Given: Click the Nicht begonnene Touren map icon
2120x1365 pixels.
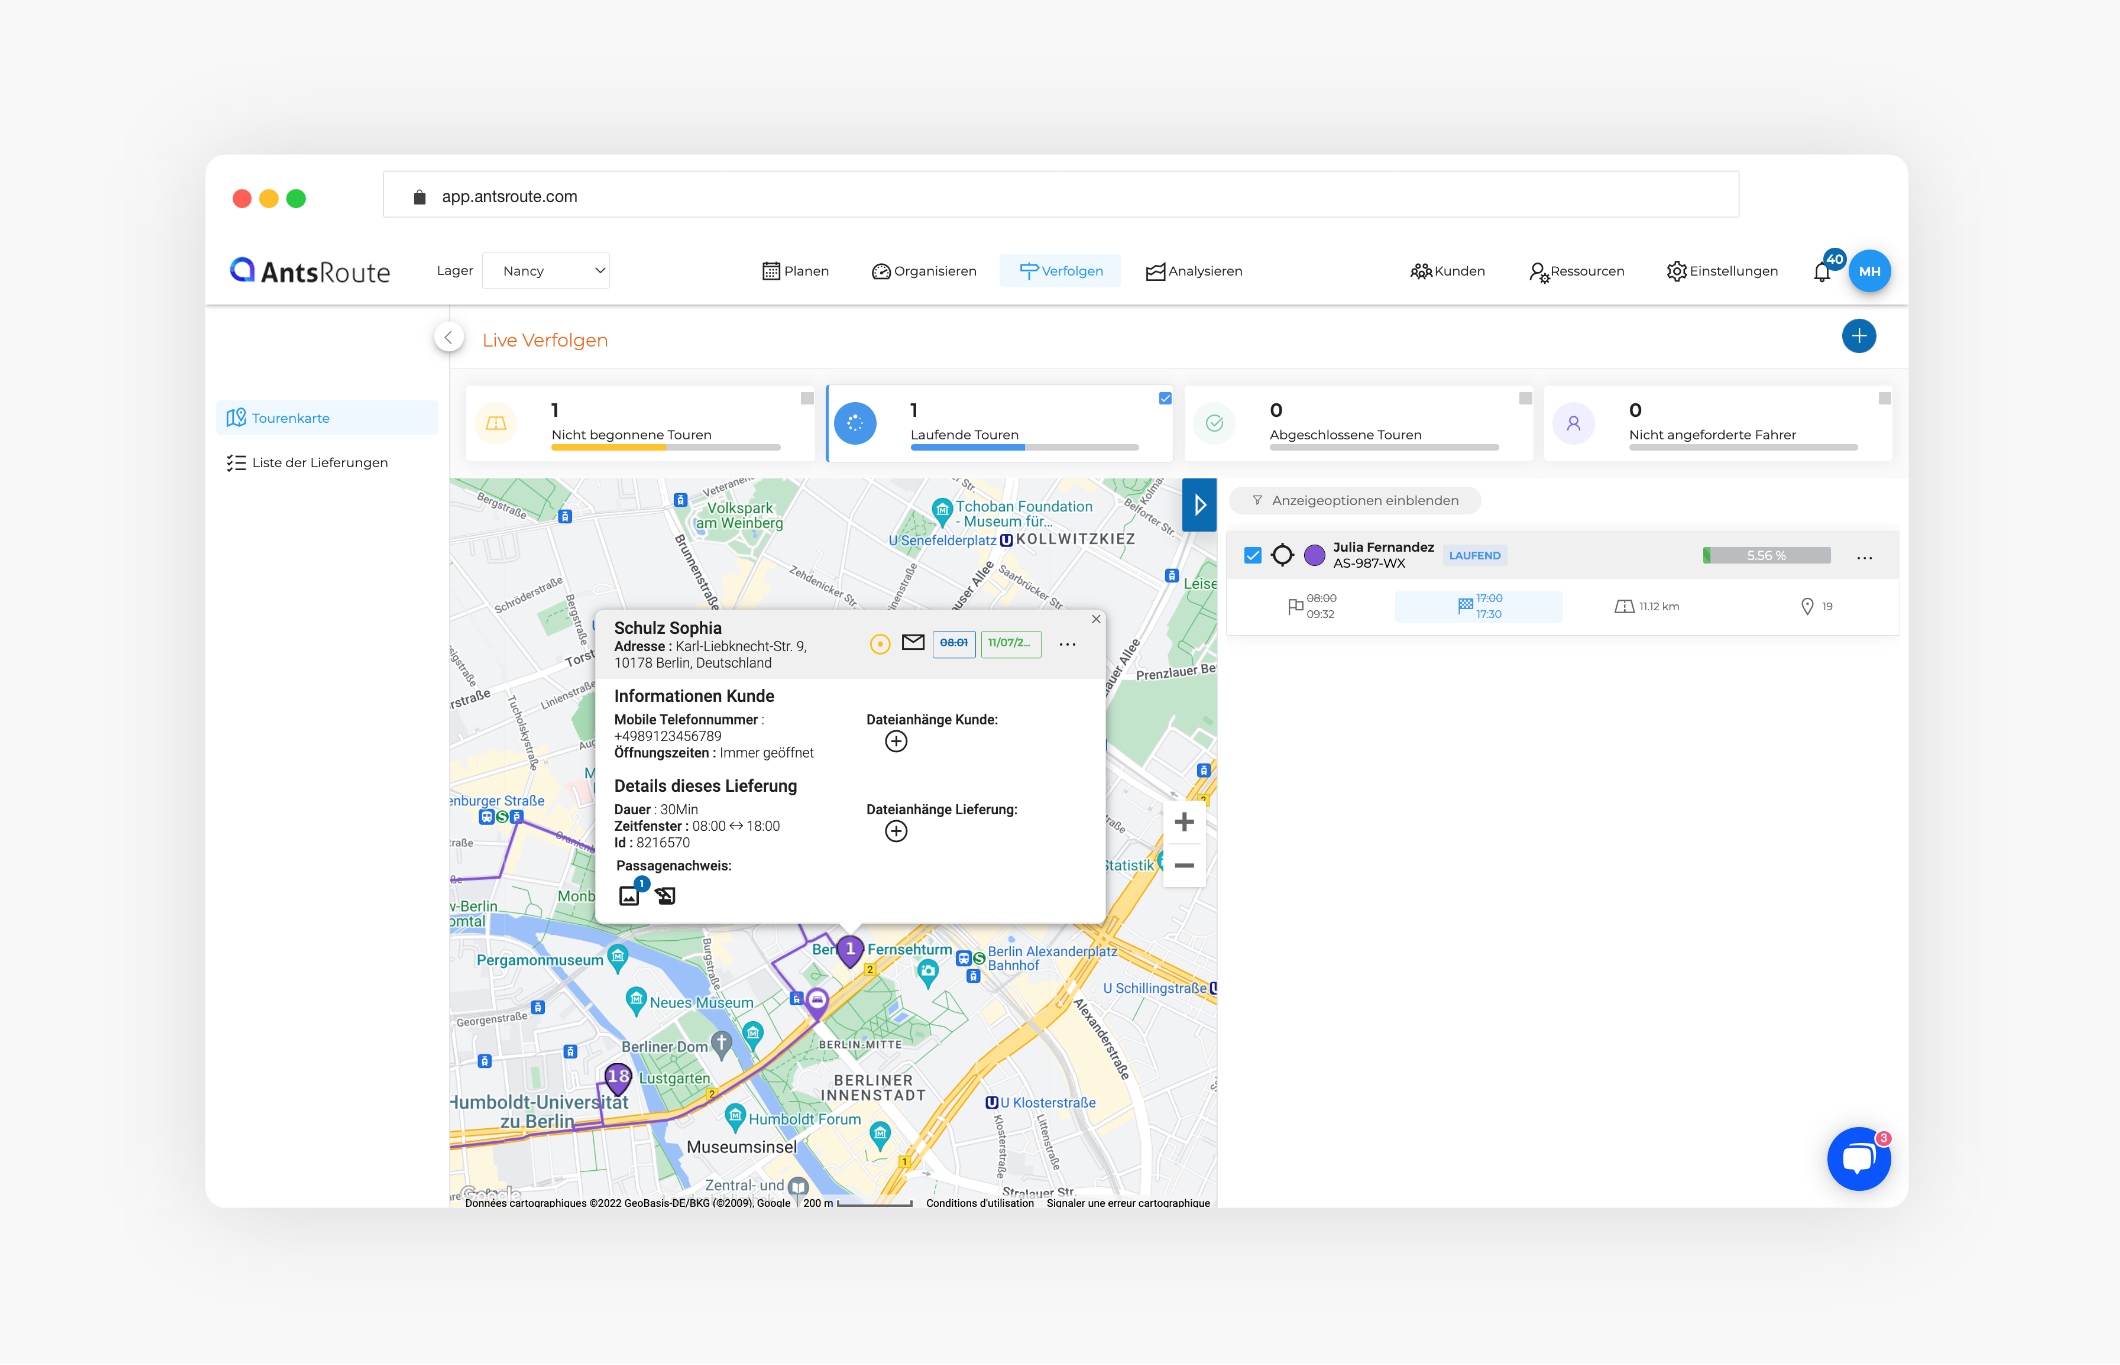Looking at the screenshot, I should [496, 424].
